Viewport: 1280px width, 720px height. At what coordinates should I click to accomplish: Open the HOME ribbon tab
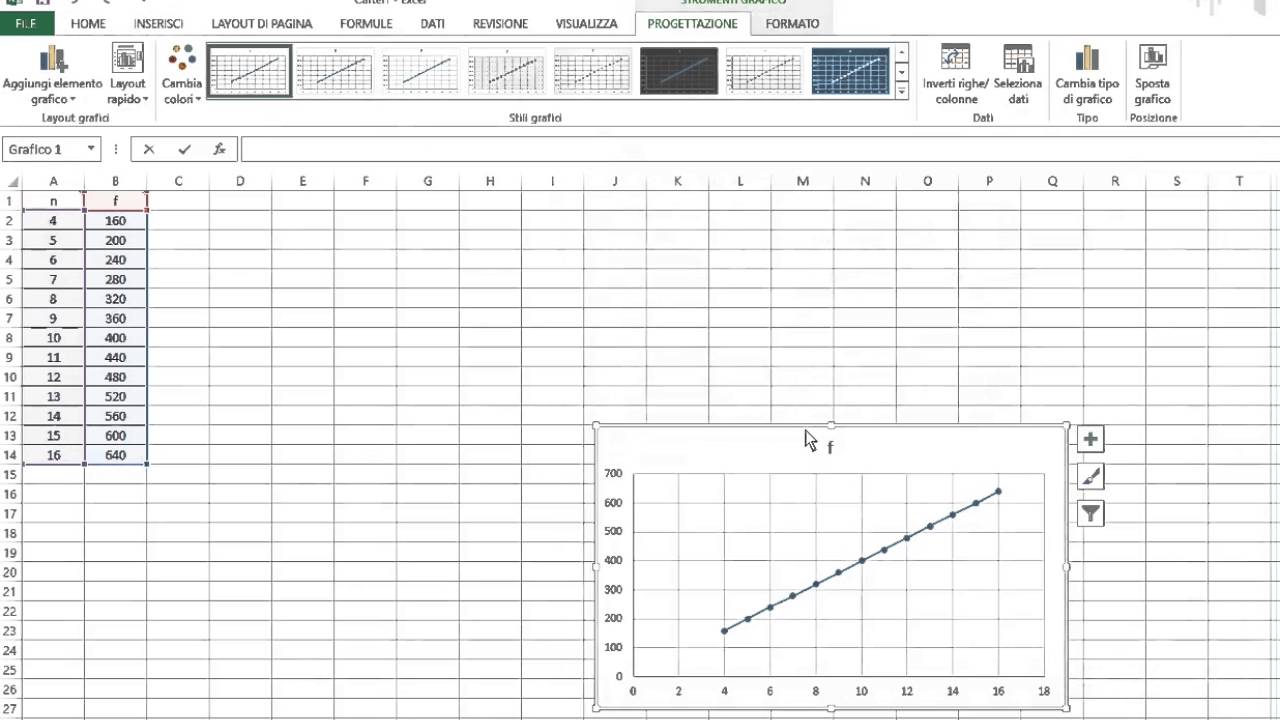pos(88,23)
